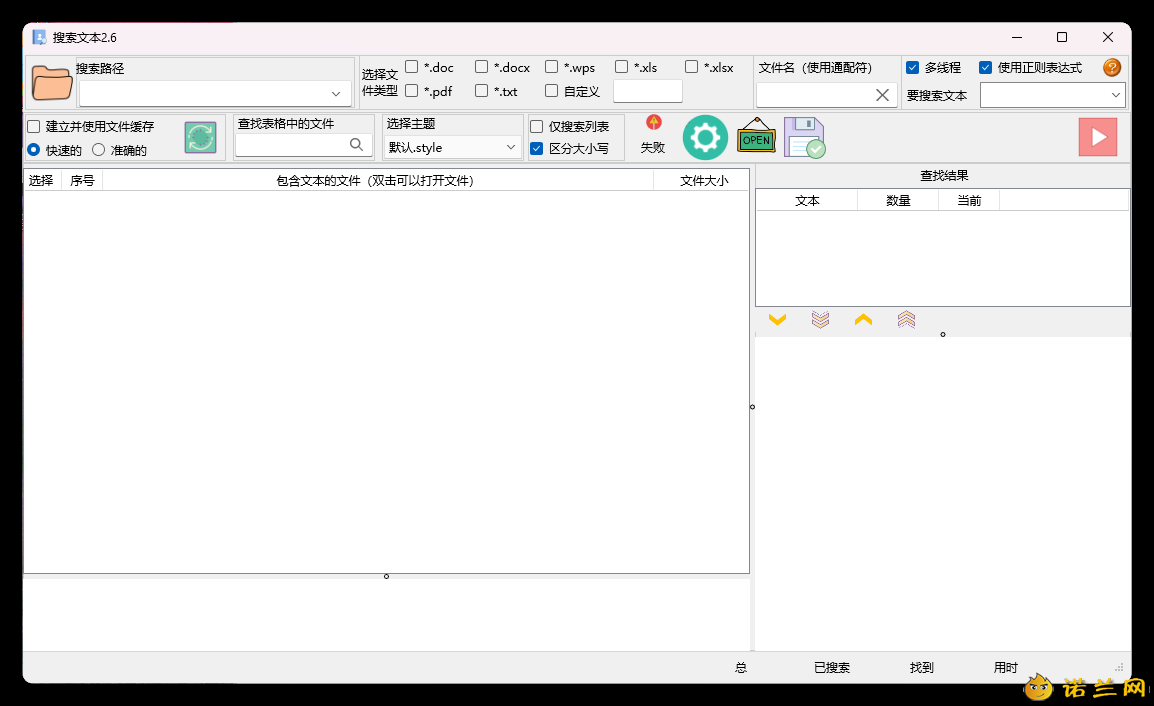1154x706 pixels.
Task: Open help via orange question mark icon
Action: tap(1112, 68)
